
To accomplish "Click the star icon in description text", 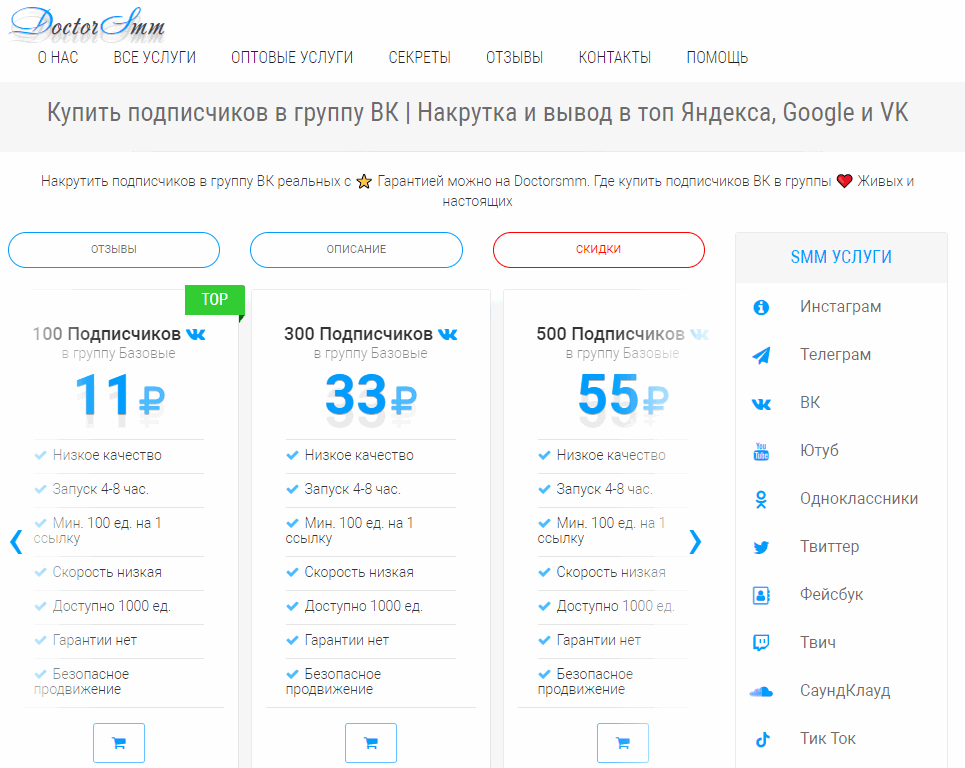I will click(364, 182).
